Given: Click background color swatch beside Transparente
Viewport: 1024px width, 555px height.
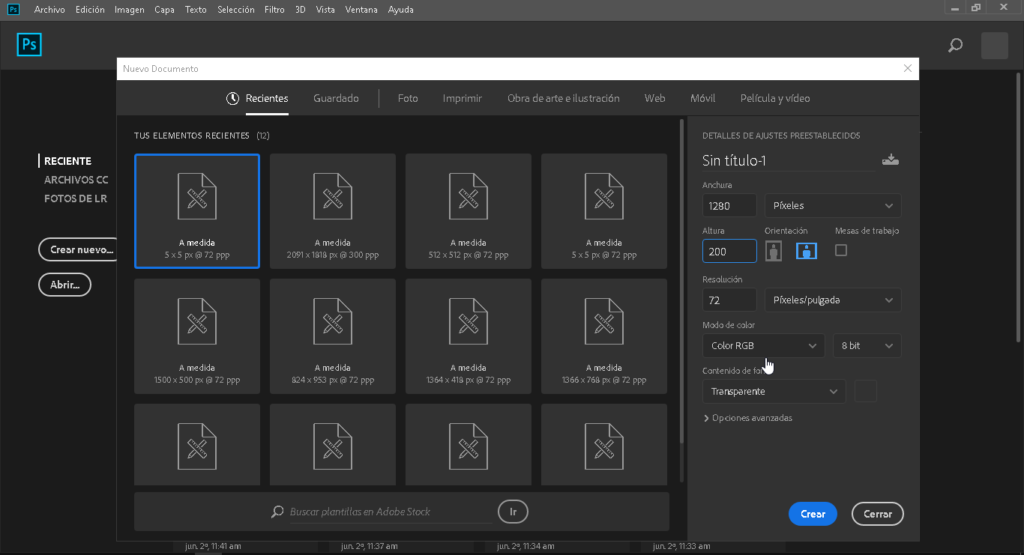Looking at the screenshot, I should (x=865, y=392).
